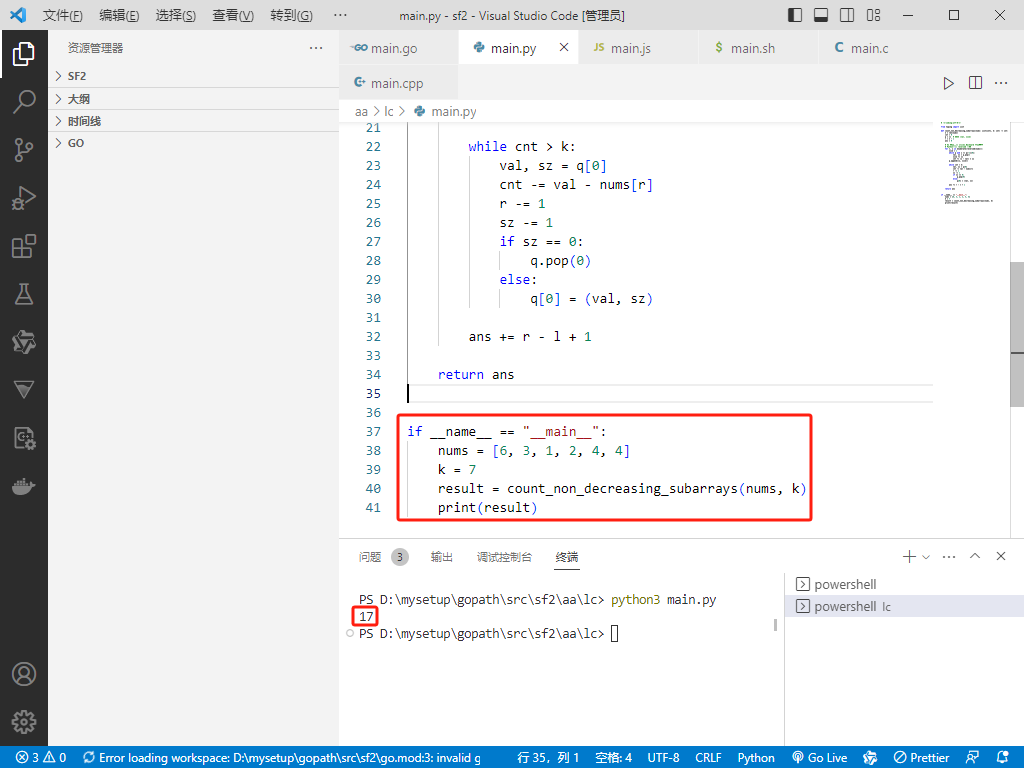
Task: Open Run and Debug view icon
Action: [24, 198]
